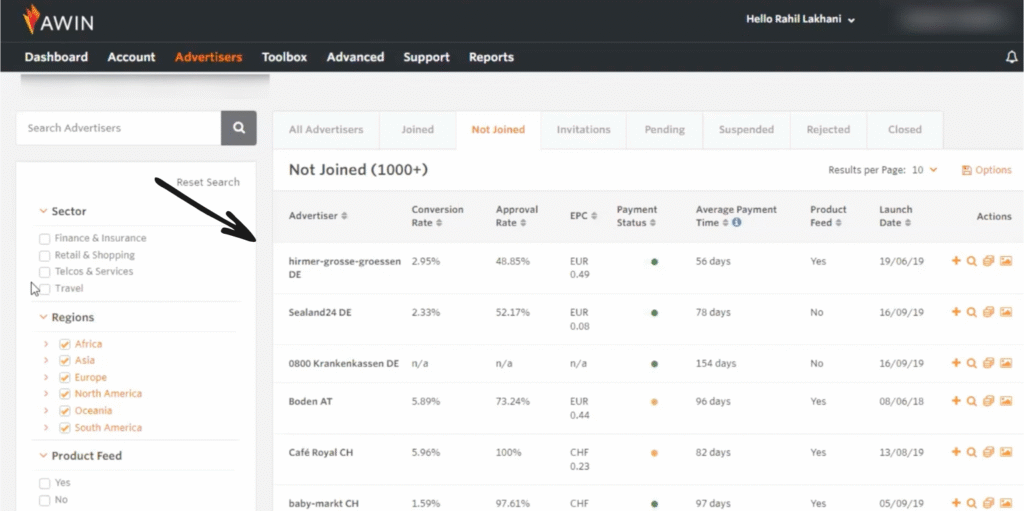Open creatives image icon for Café Royal CH

(x=1006, y=452)
